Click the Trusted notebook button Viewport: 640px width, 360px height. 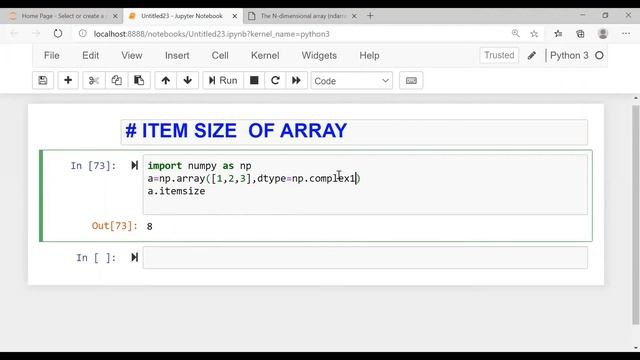point(499,55)
